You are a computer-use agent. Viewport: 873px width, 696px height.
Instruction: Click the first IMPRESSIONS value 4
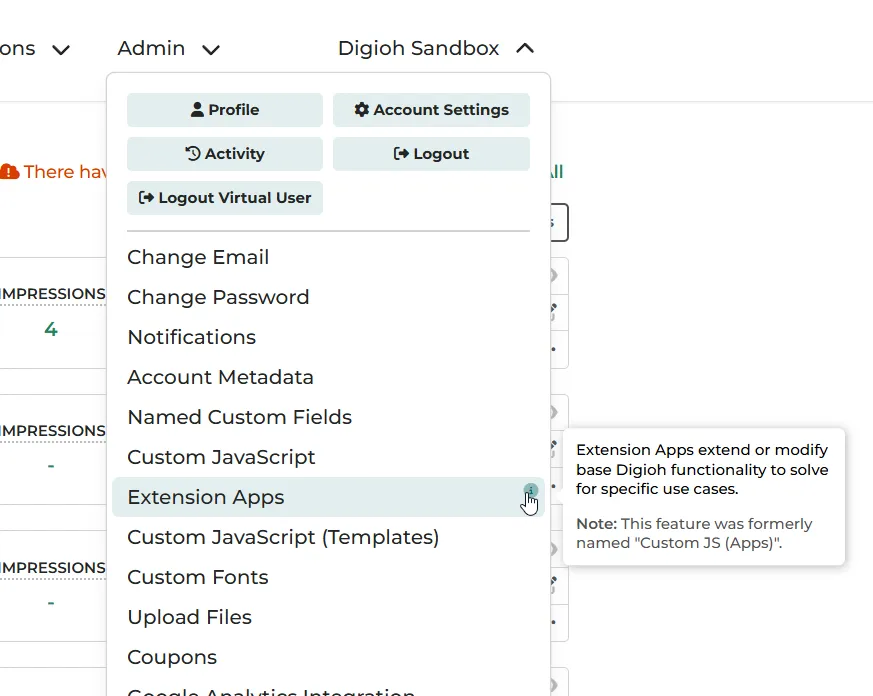(51, 330)
